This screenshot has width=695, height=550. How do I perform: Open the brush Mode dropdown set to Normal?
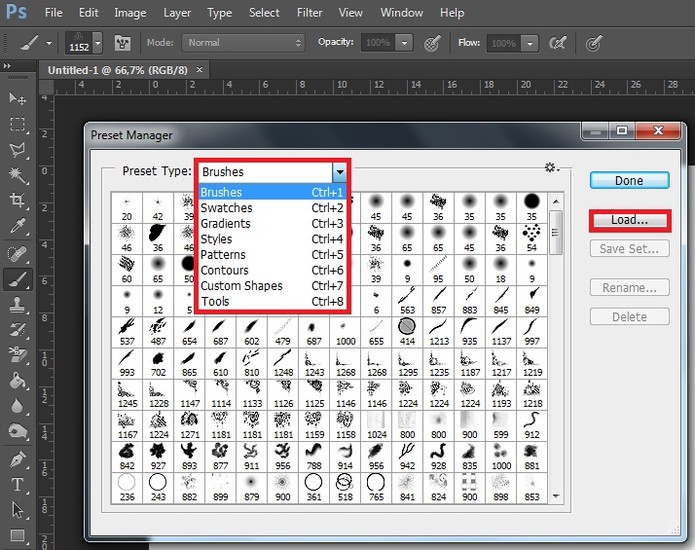(243, 43)
